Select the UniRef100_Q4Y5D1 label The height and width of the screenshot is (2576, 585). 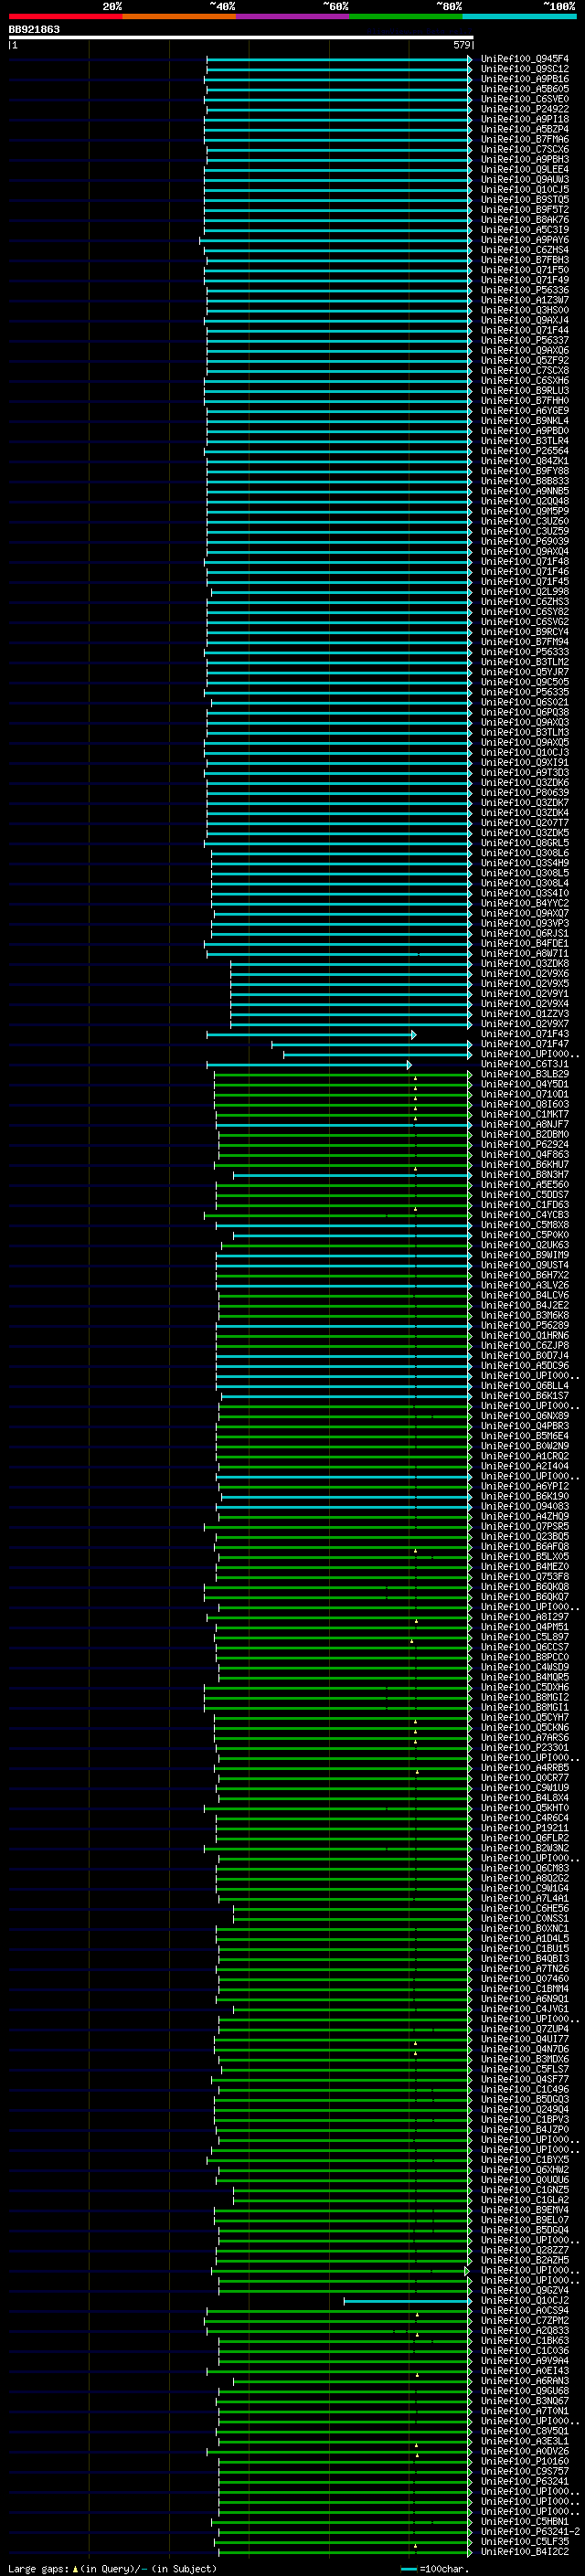click(525, 1084)
